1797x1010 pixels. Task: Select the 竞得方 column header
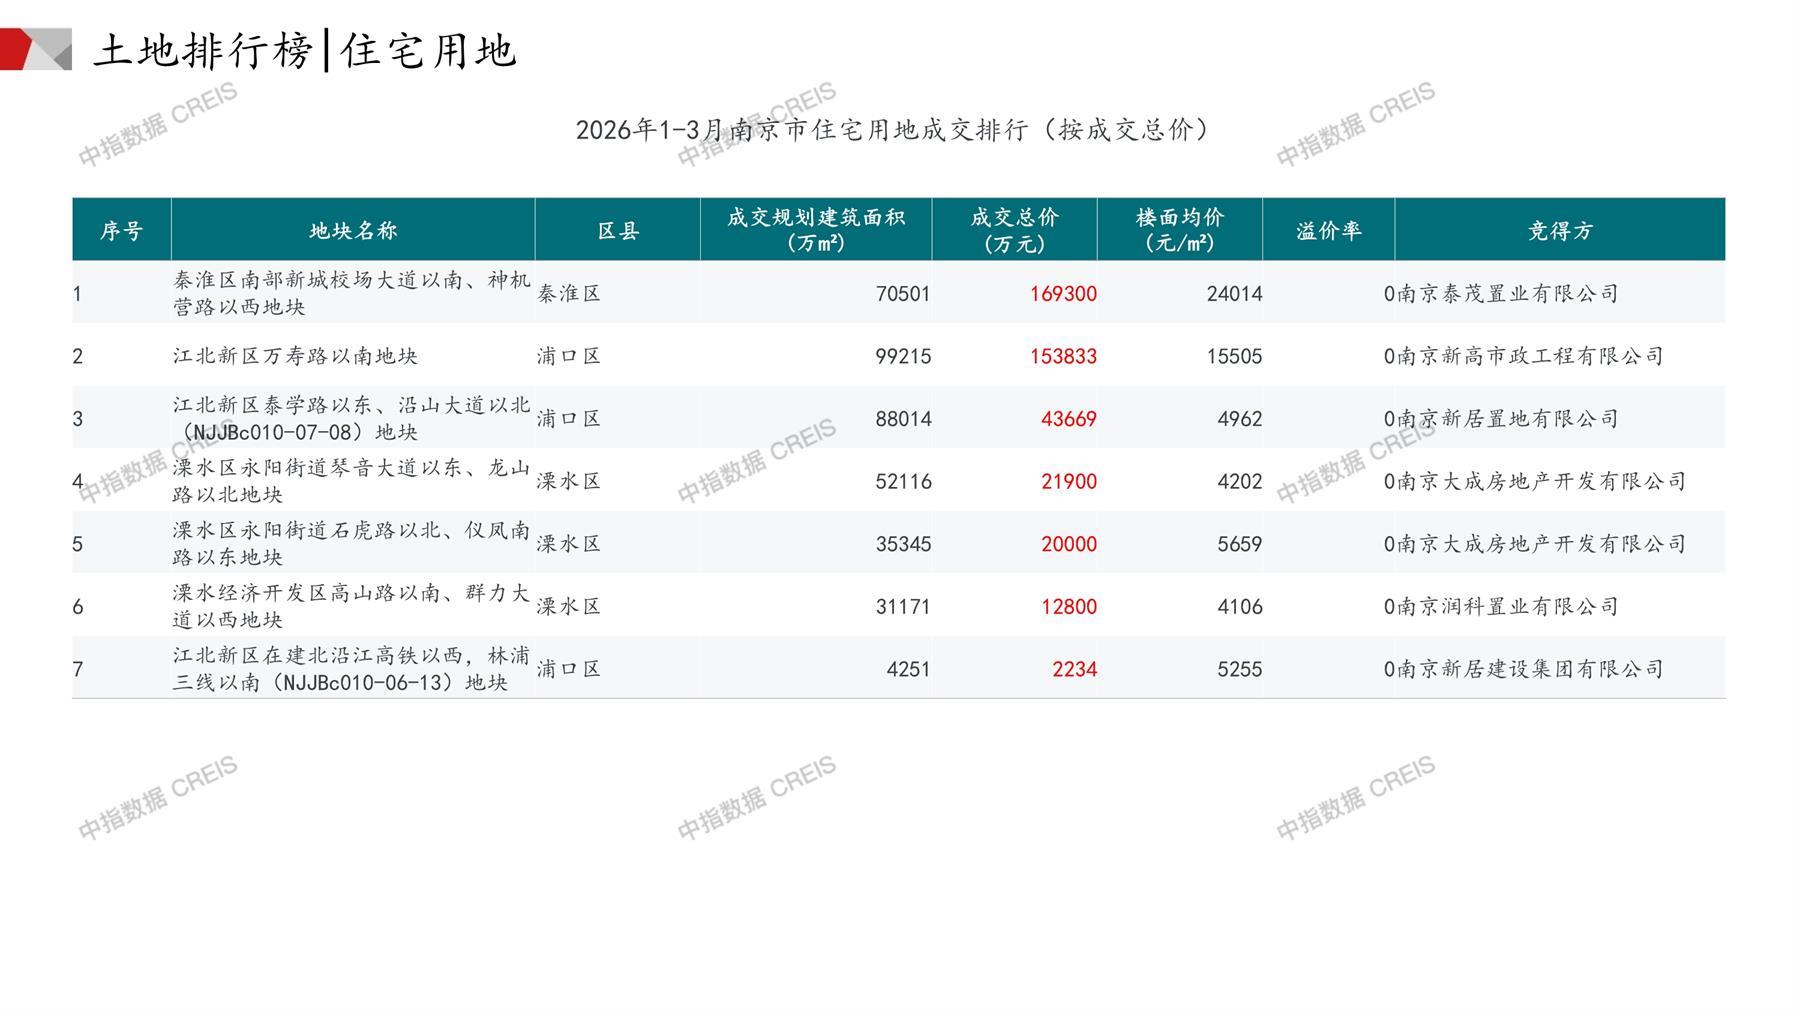tap(1559, 231)
